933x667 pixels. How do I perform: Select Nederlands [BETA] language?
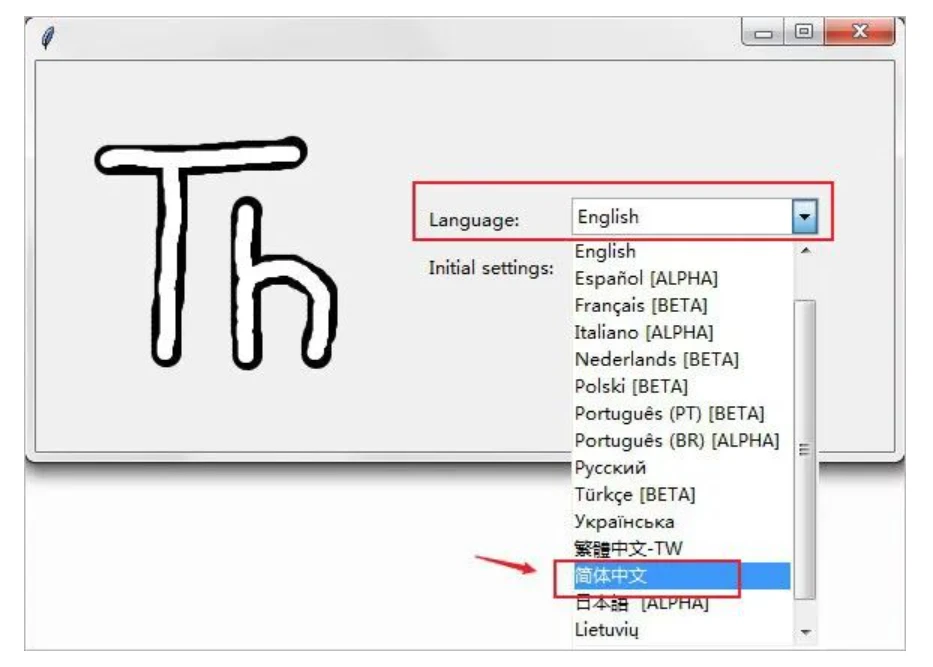click(x=656, y=359)
